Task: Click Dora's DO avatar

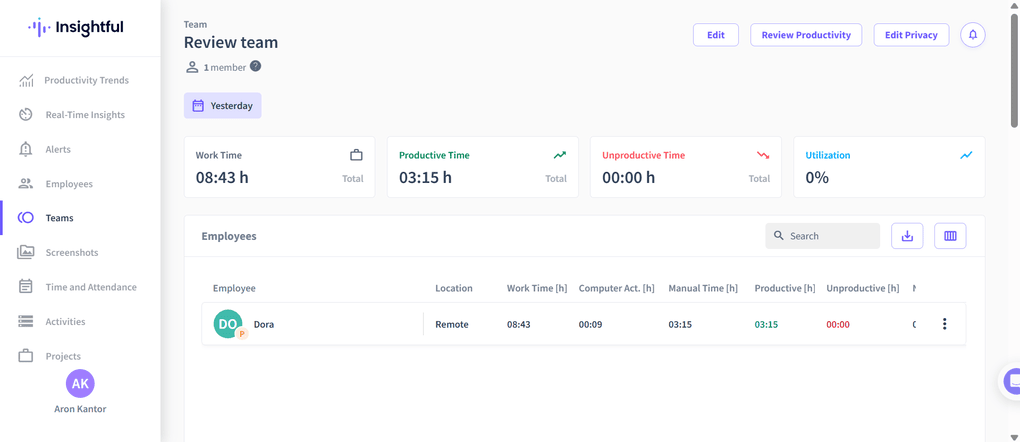Action: 228,324
